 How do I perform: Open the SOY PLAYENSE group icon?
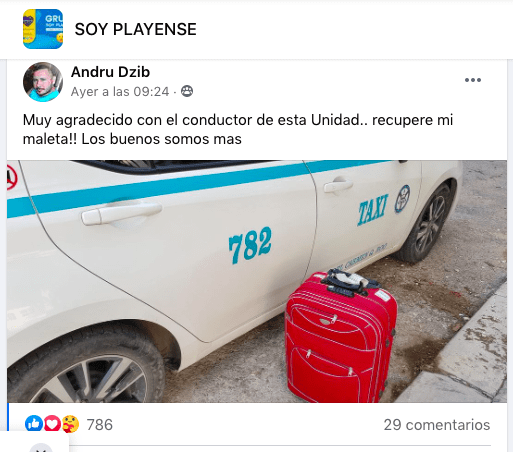click(43, 29)
